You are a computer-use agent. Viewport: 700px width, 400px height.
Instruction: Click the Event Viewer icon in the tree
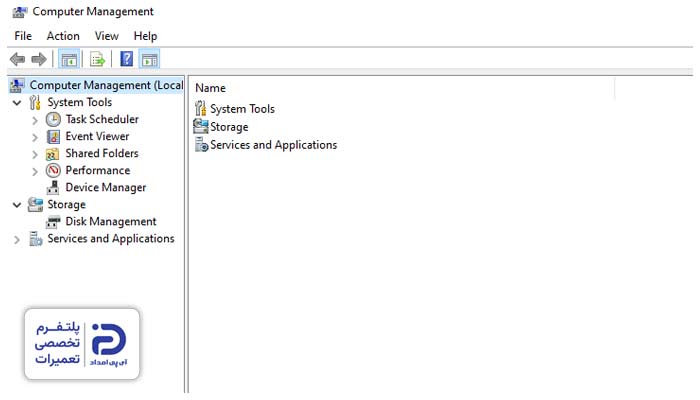[53, 137]
